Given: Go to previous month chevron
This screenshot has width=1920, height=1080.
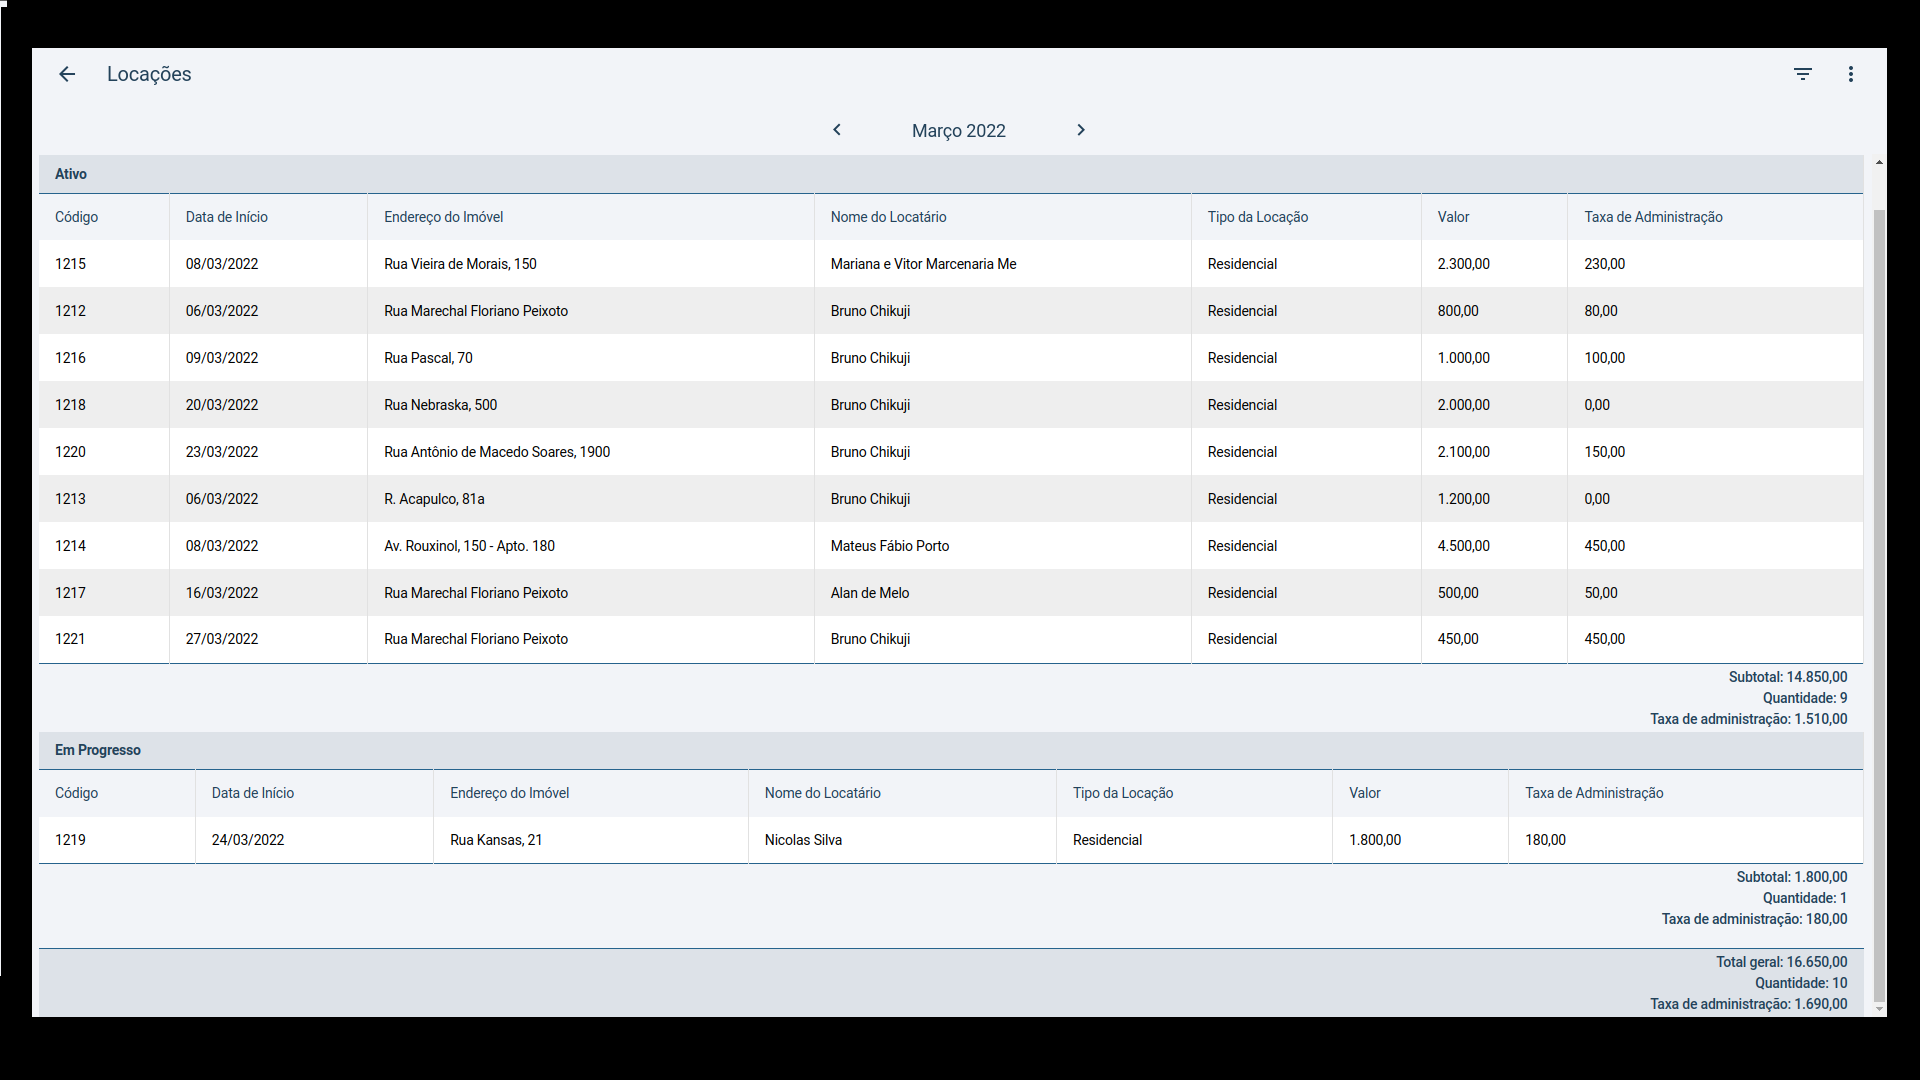Looking at the screenshot, I should tap(837, 130).
